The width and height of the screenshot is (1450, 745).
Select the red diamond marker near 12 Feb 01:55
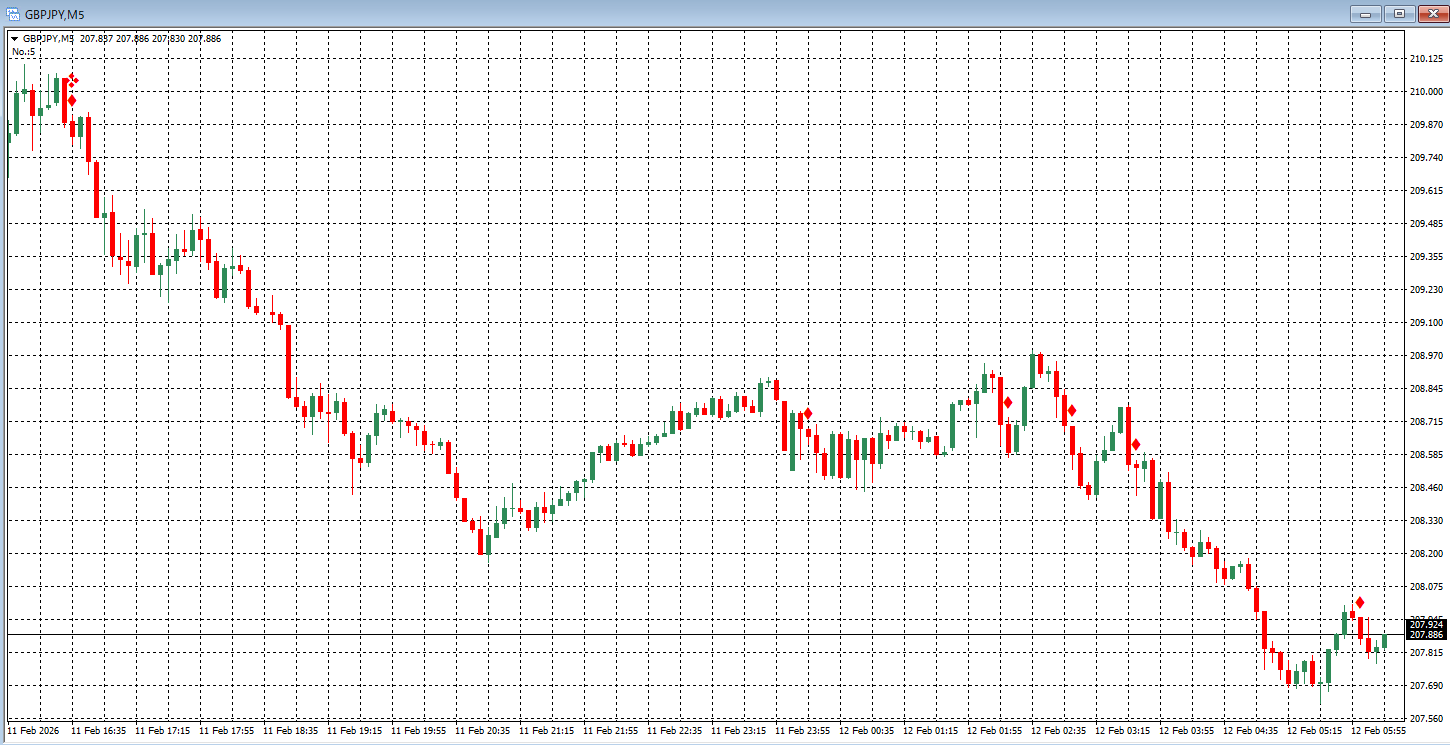(1008, 402)
